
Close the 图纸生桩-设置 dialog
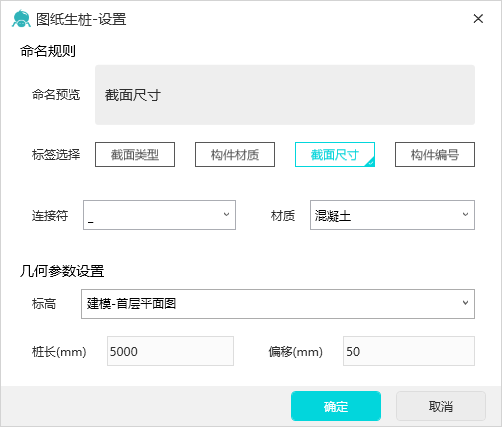click(478, 19)
